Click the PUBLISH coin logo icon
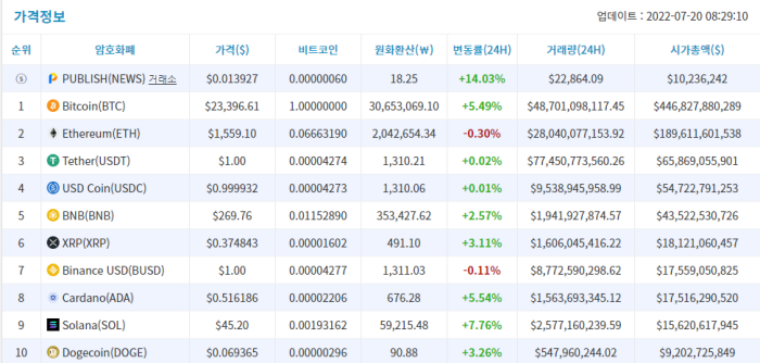Viewport: 760px width, 363px height. click(x=53, y=79)
